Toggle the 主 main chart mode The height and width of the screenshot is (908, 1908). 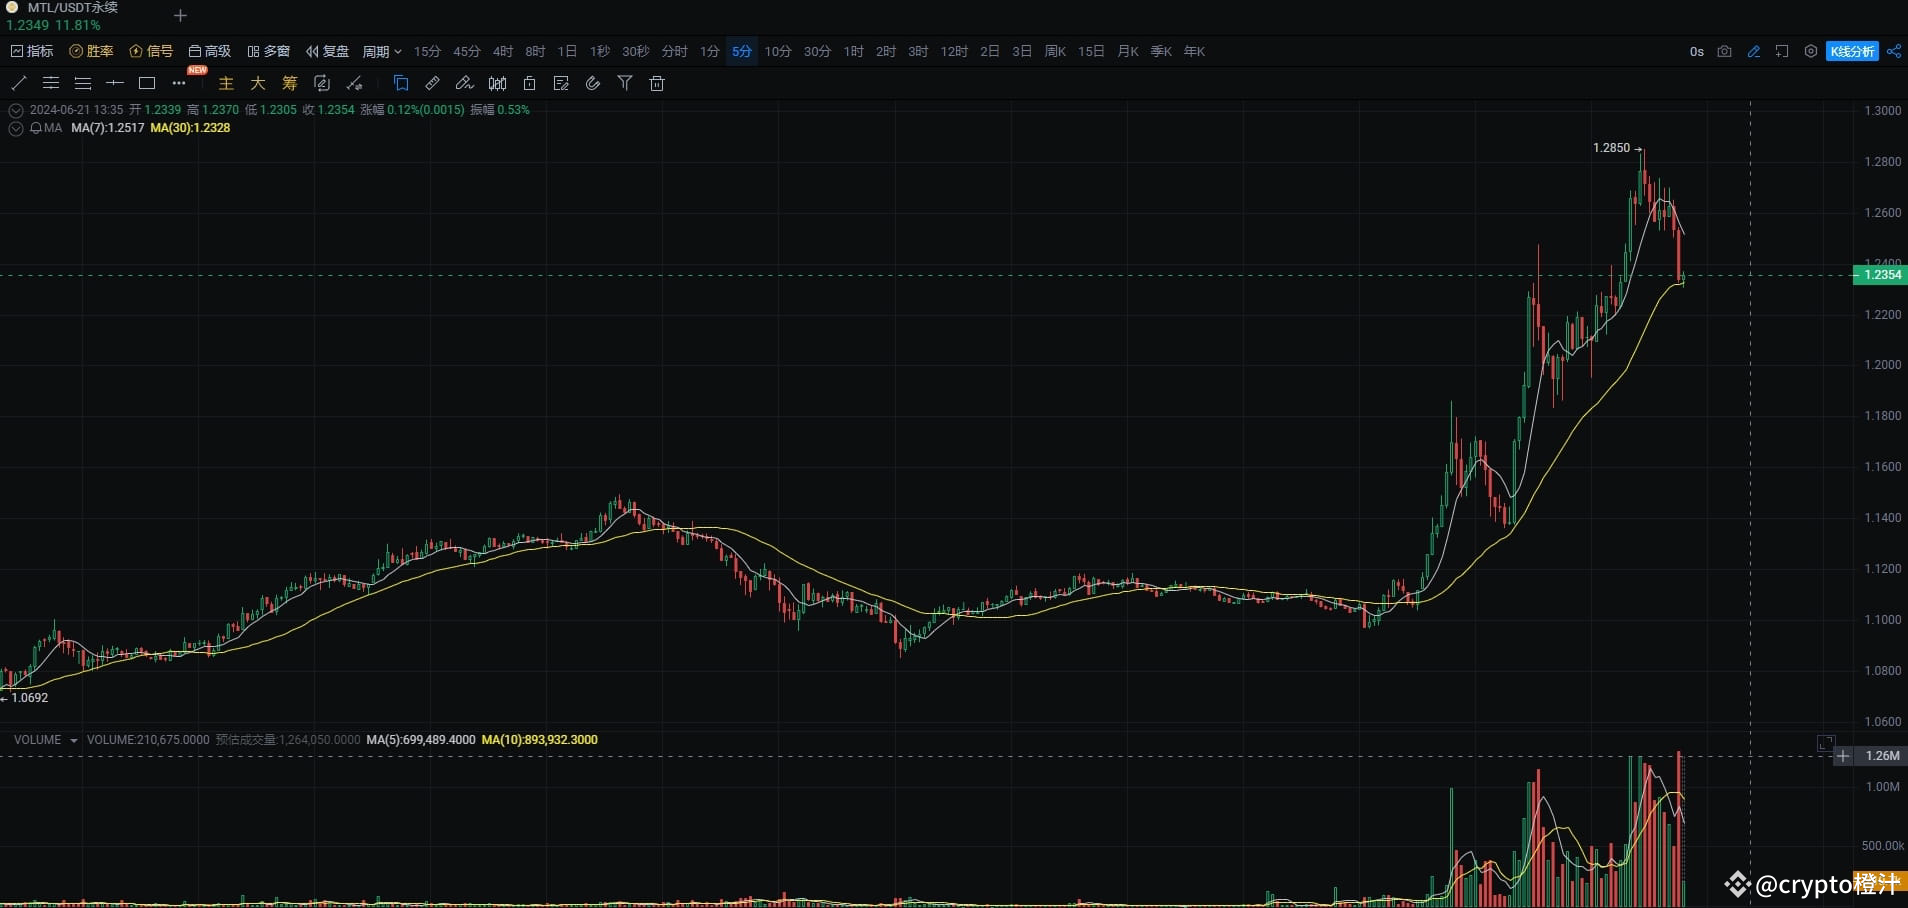click(225, 83)
